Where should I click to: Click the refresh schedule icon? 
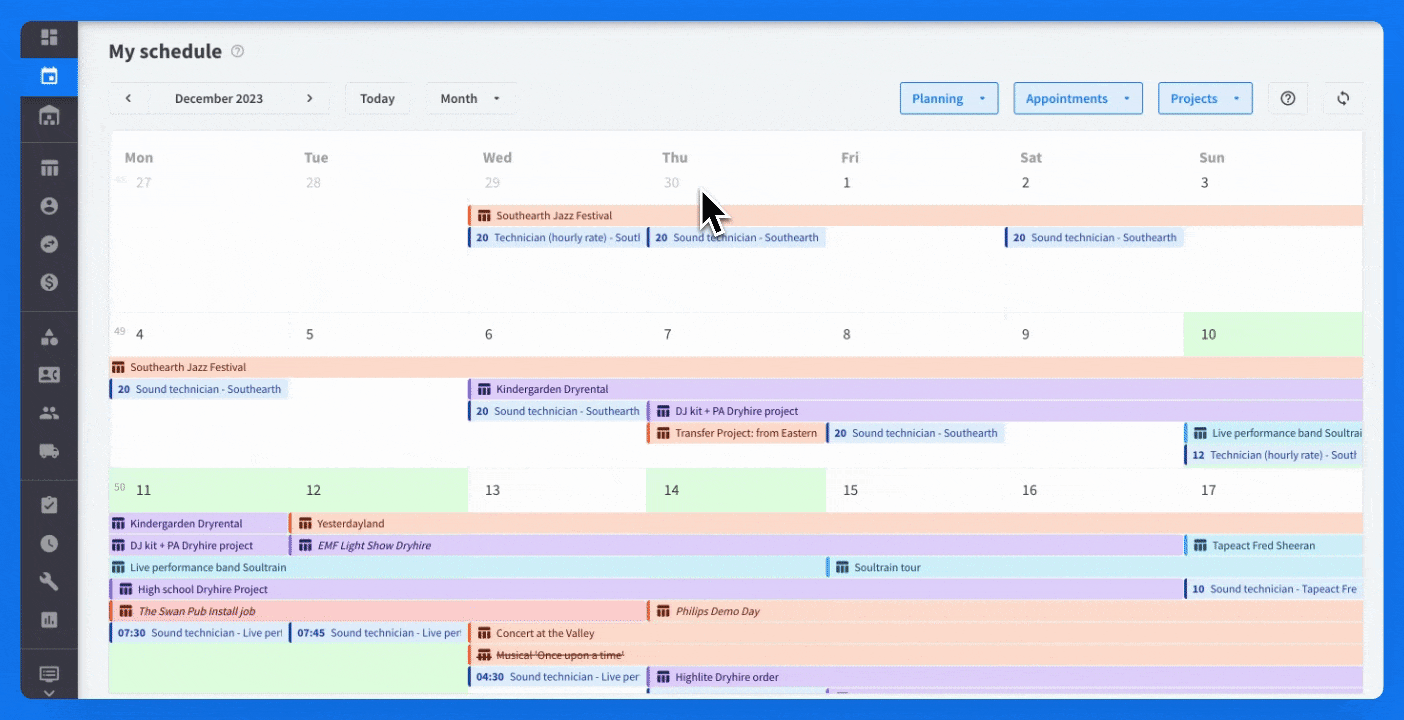click(1343, 98)
